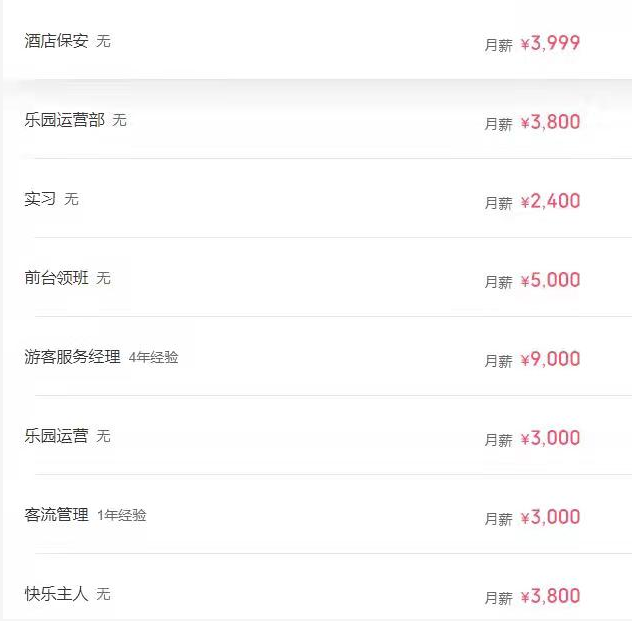Click the 1年经验 experience label

click(122, 516)
